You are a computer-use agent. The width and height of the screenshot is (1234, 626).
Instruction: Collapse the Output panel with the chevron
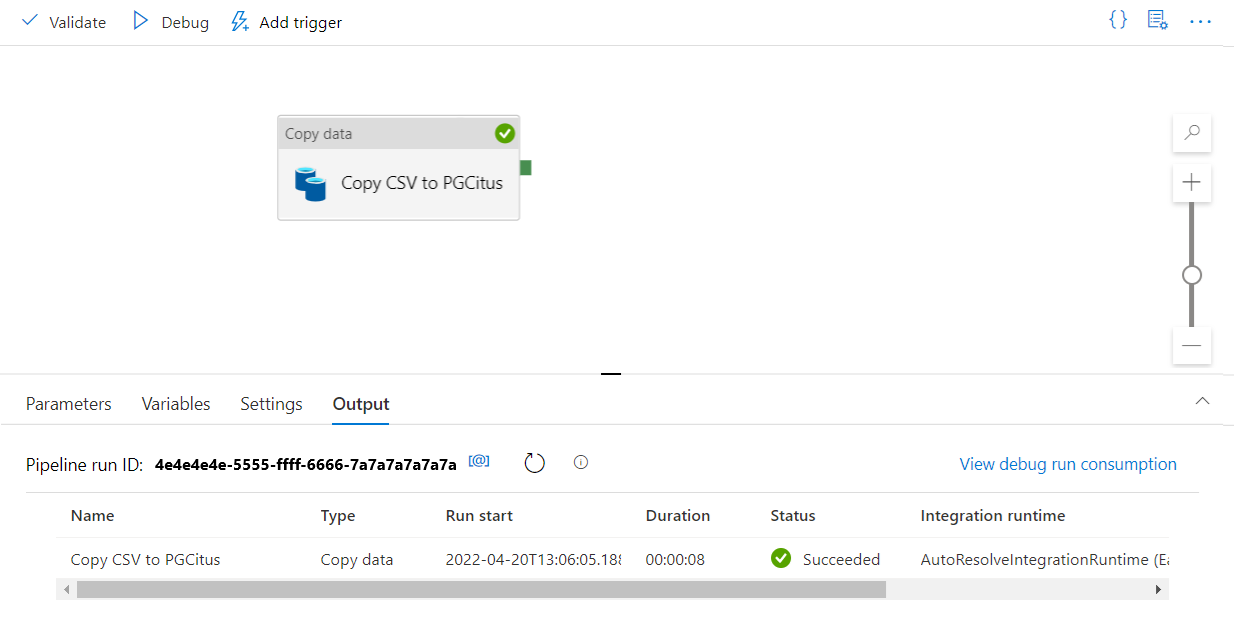(1201, 398)
